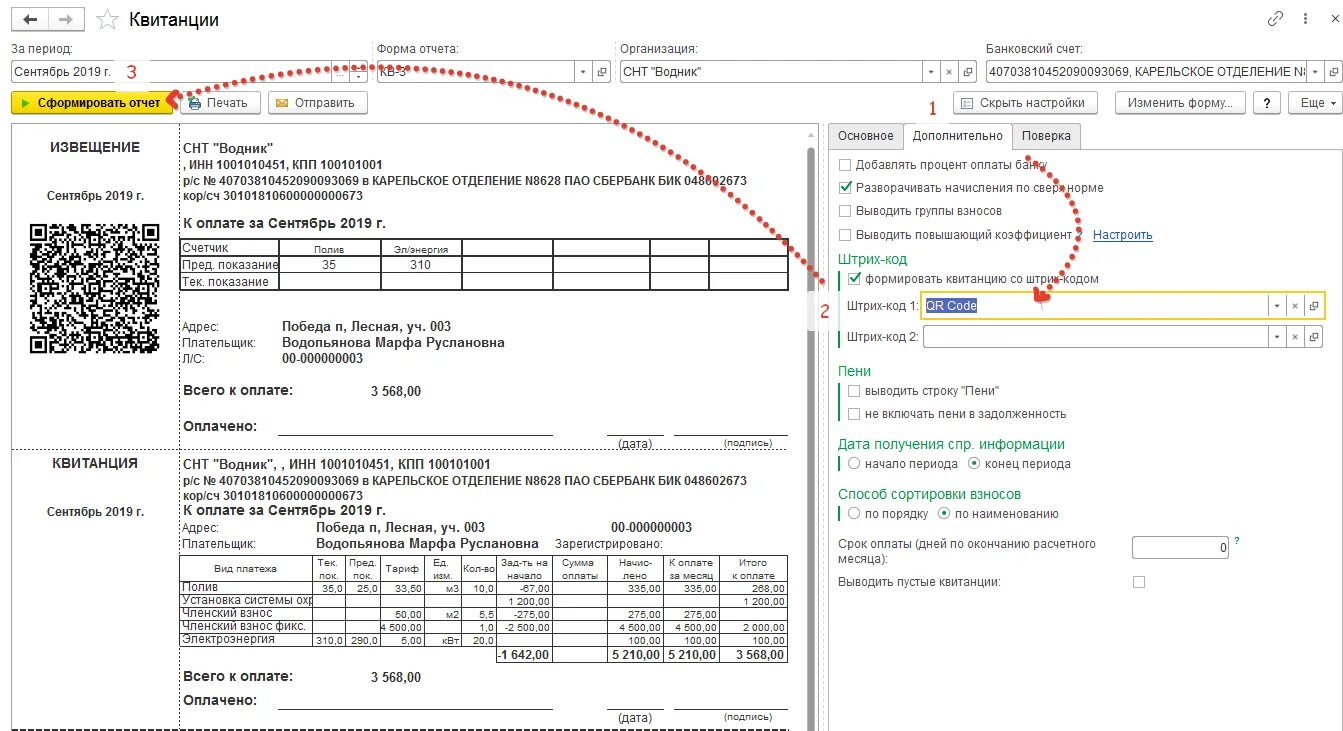Select the КВИТАНЦИЯ heading cell

pos(95,464)
